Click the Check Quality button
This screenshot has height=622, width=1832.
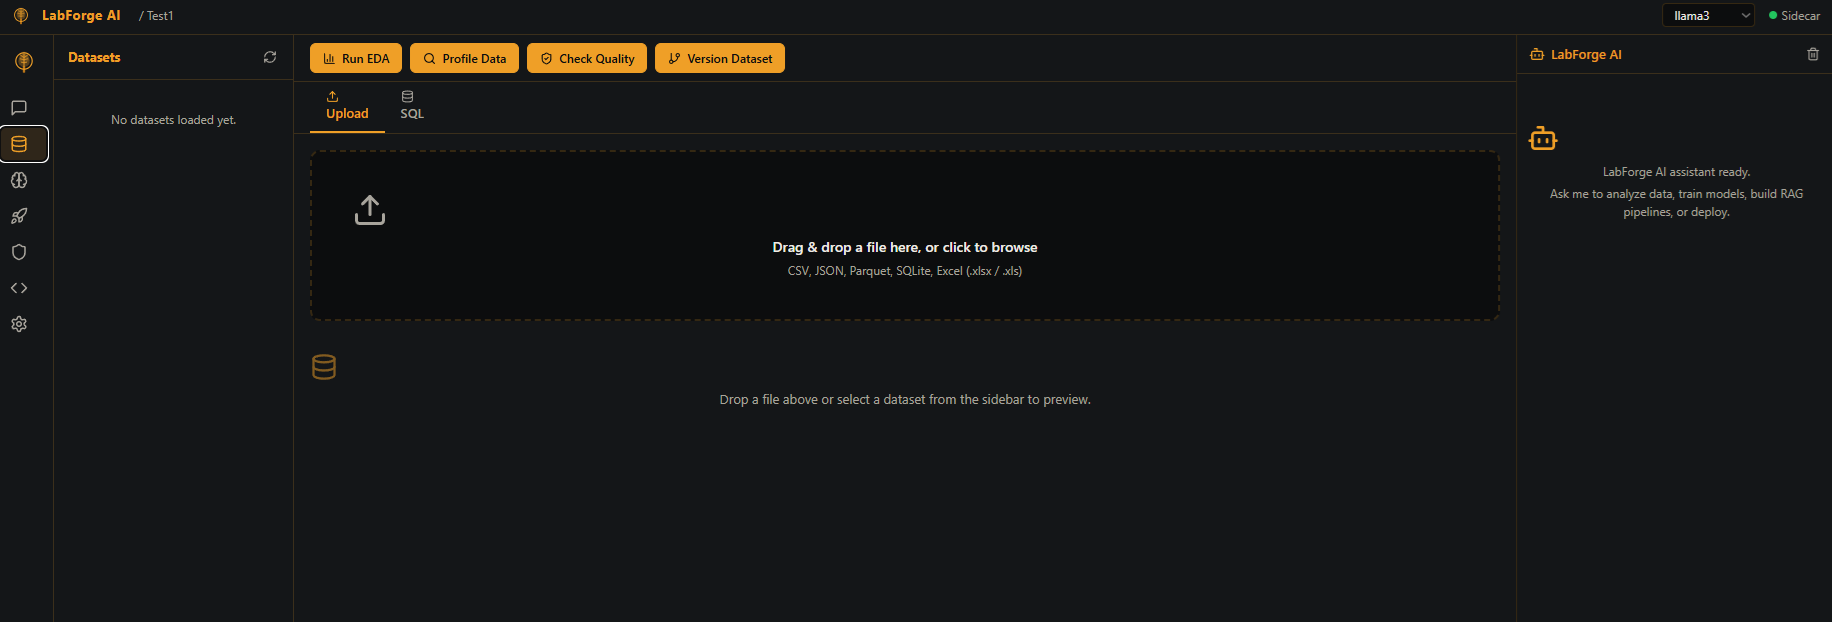pos(587,58)
